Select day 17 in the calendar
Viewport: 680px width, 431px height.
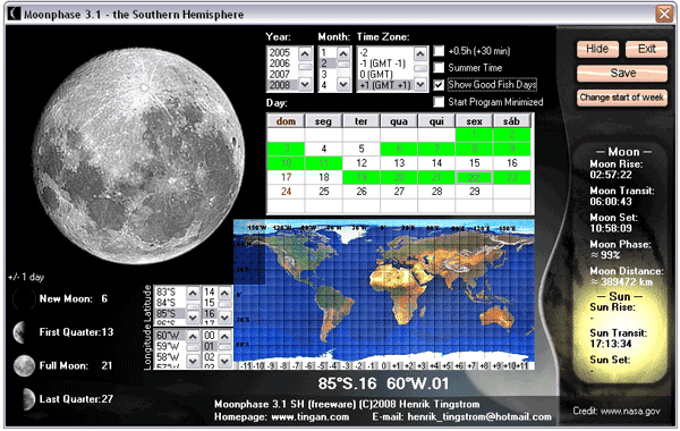point(286,177)
